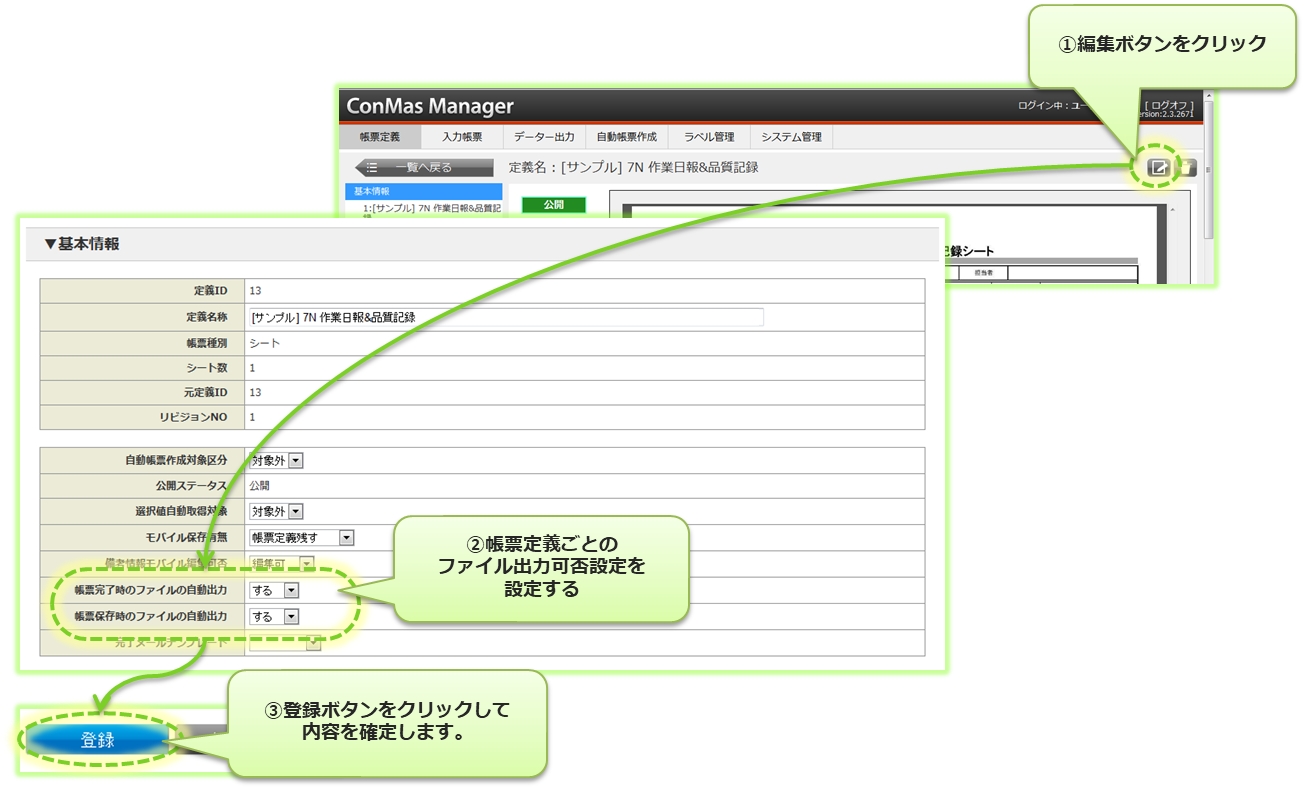Click the ConMas Manager logo title
Screen dimensions: 1304x788
click(x=430, y=105)
